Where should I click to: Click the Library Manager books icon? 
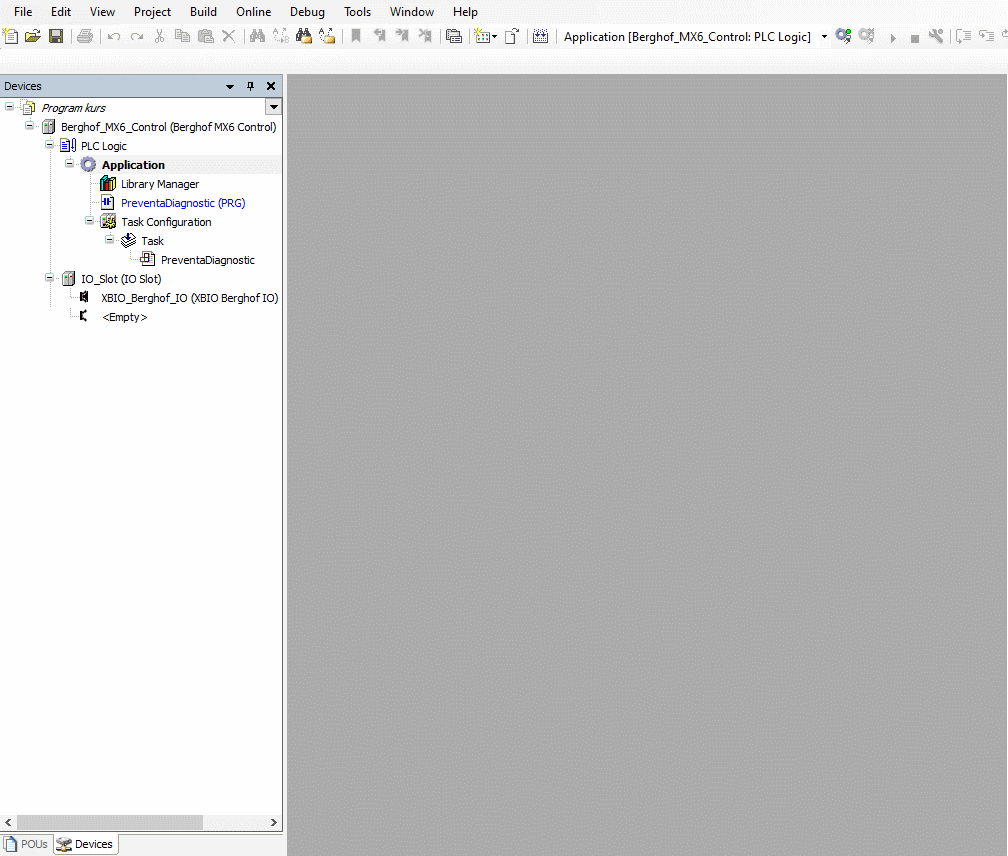pos(108,184)
